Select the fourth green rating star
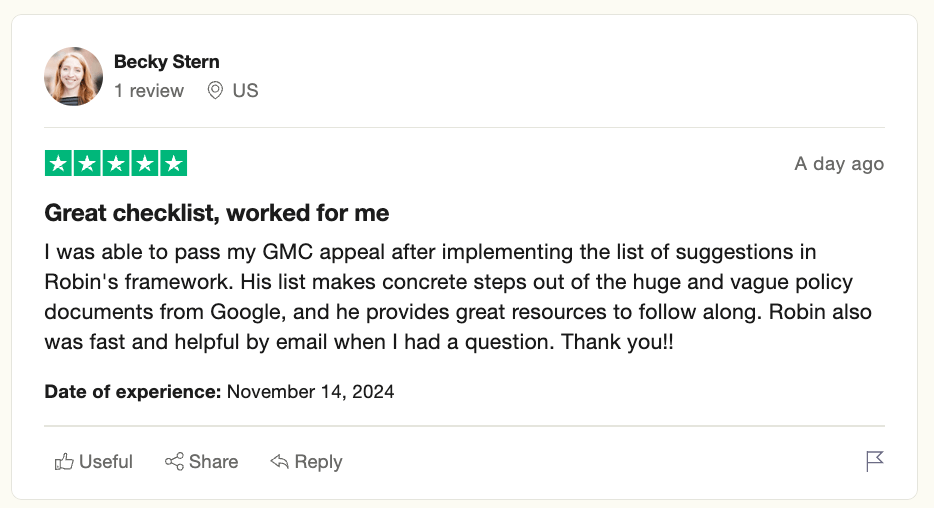This screenshot has height=508, width=934. [x=145, y=163]
